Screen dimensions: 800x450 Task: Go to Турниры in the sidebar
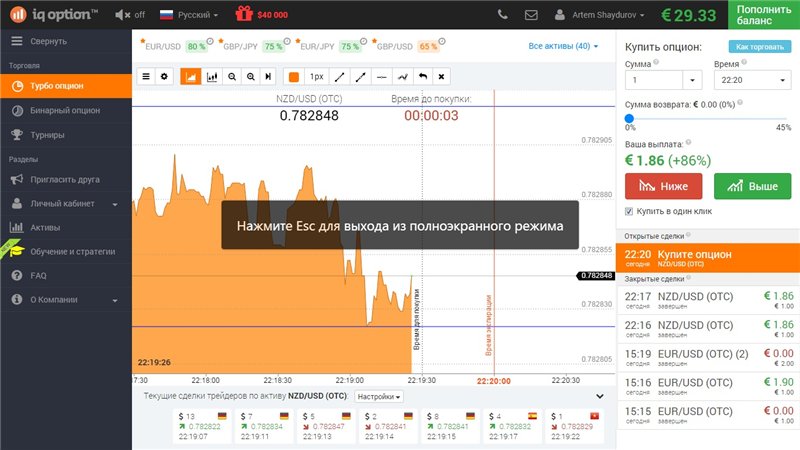pyautogui.click(x=47, y=134)
